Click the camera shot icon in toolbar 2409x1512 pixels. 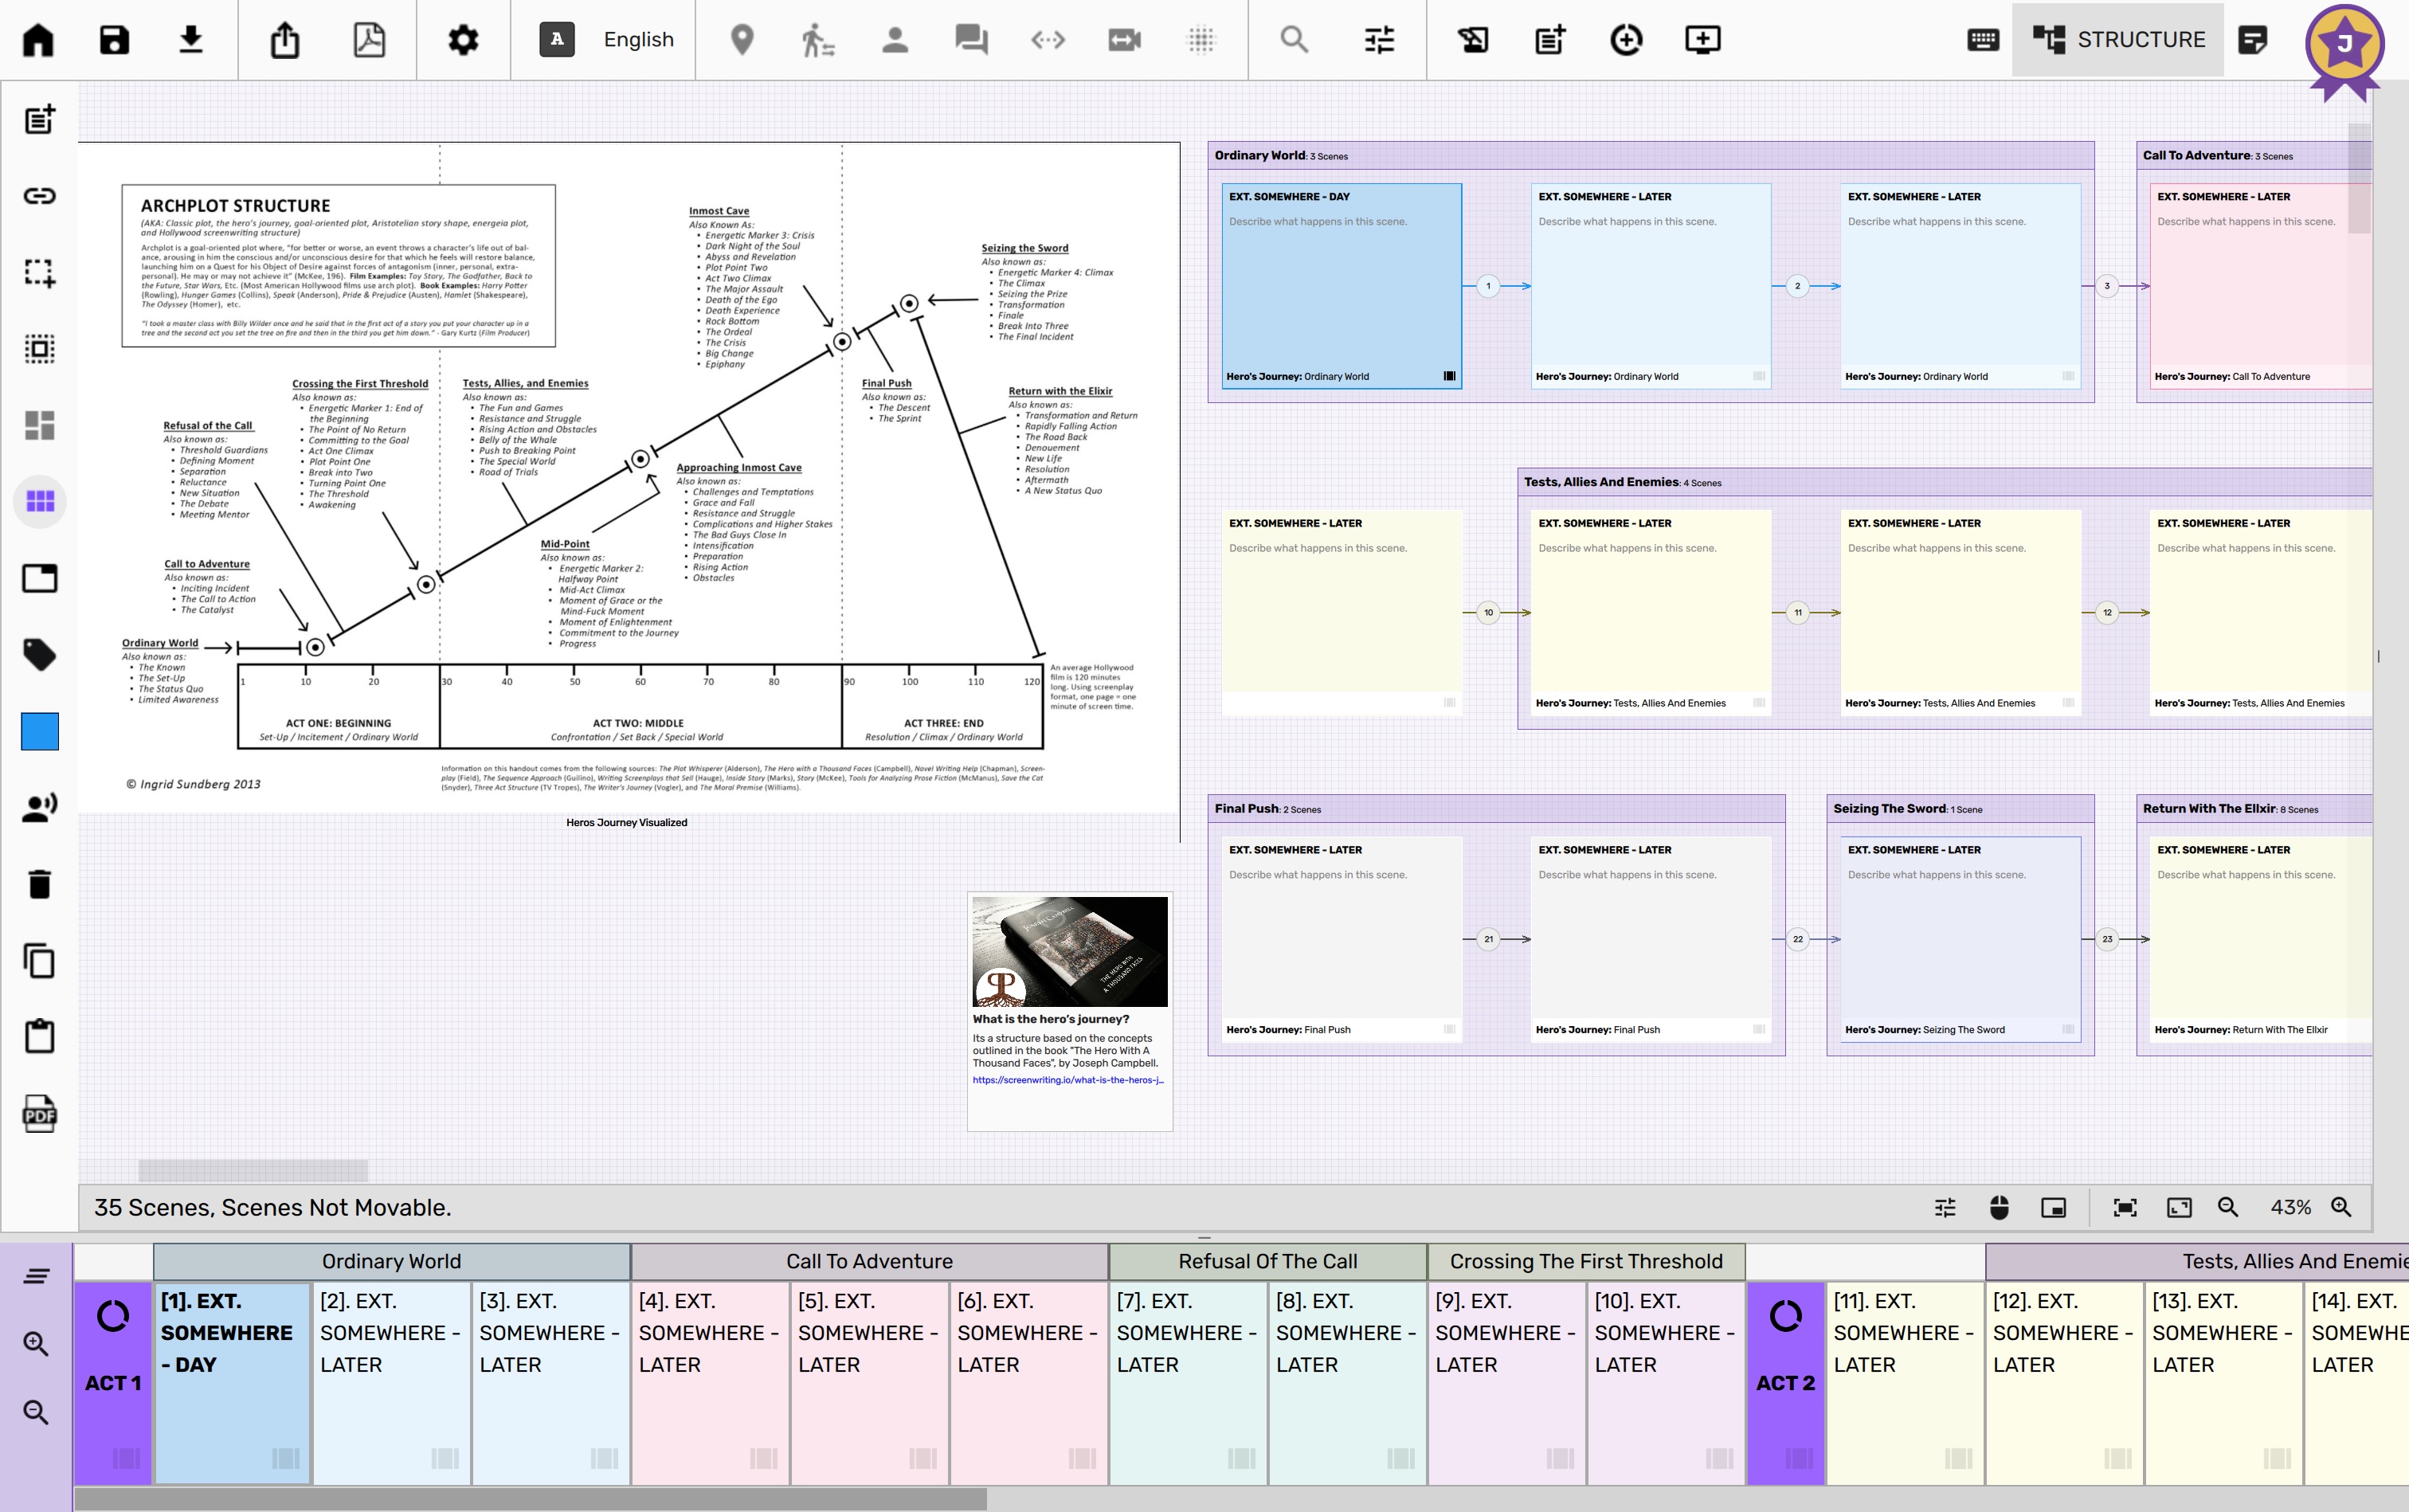[x=1124, y=40]
